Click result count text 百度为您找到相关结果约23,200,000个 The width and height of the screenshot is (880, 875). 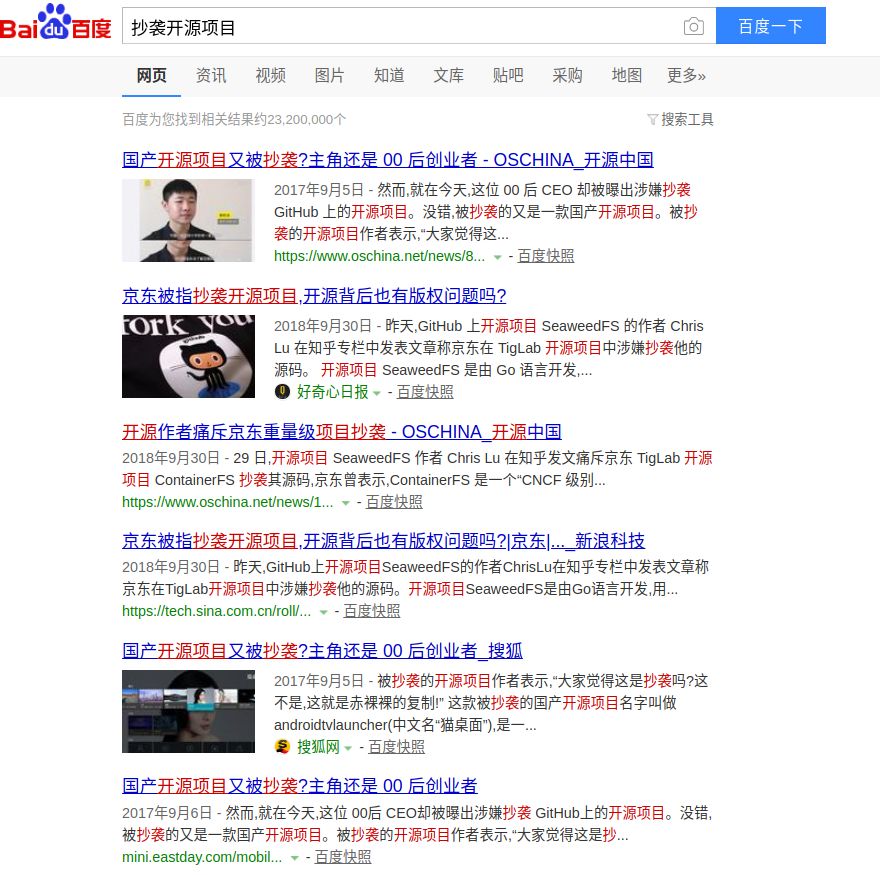pyautogui.click(x=234, y=120)
